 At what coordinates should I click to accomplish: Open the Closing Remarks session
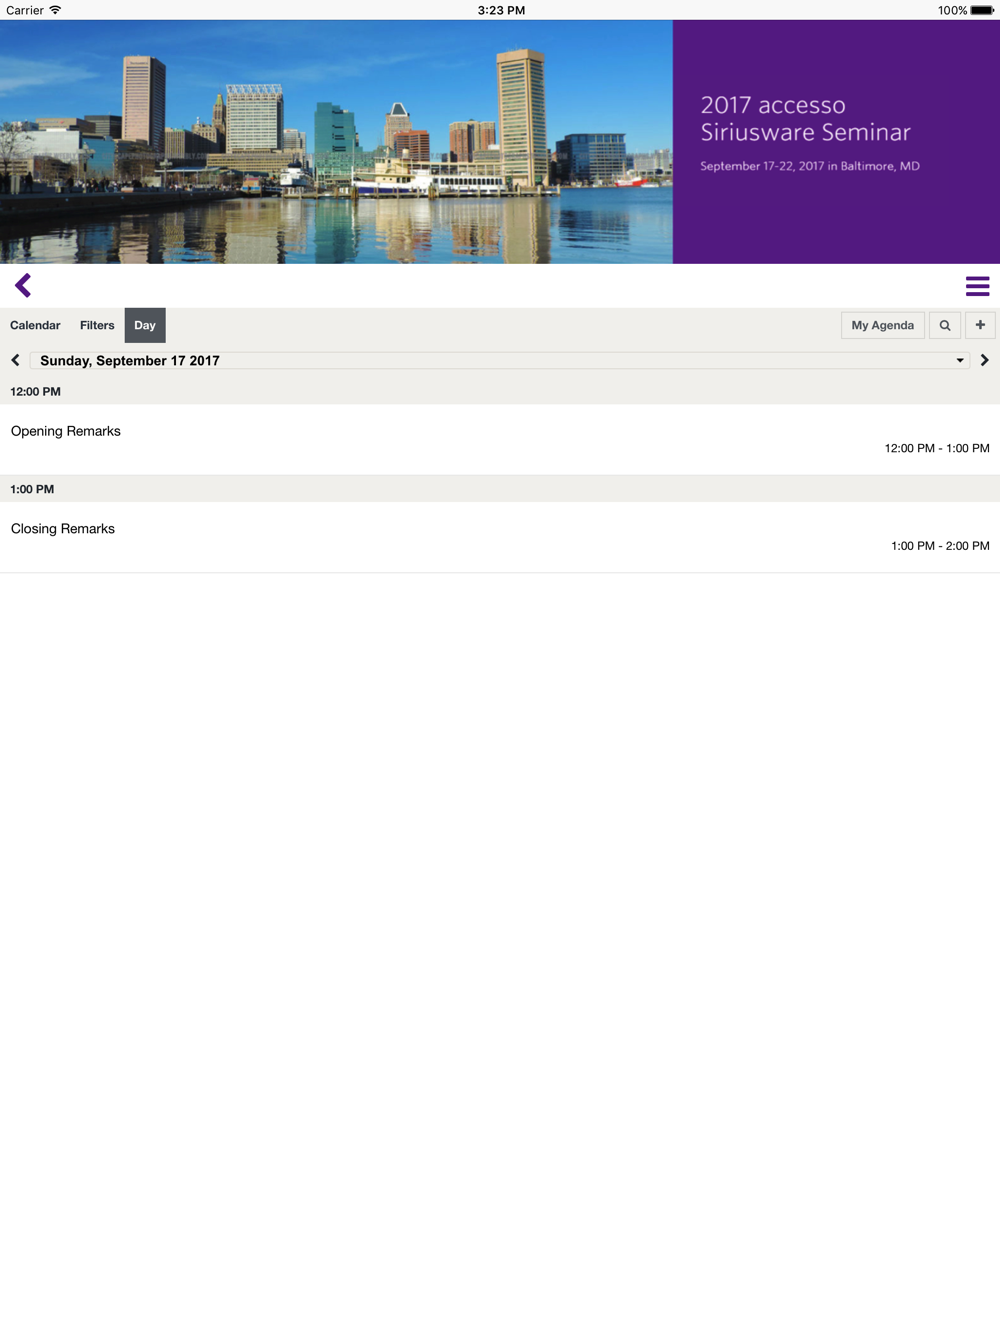pos(500,537)
